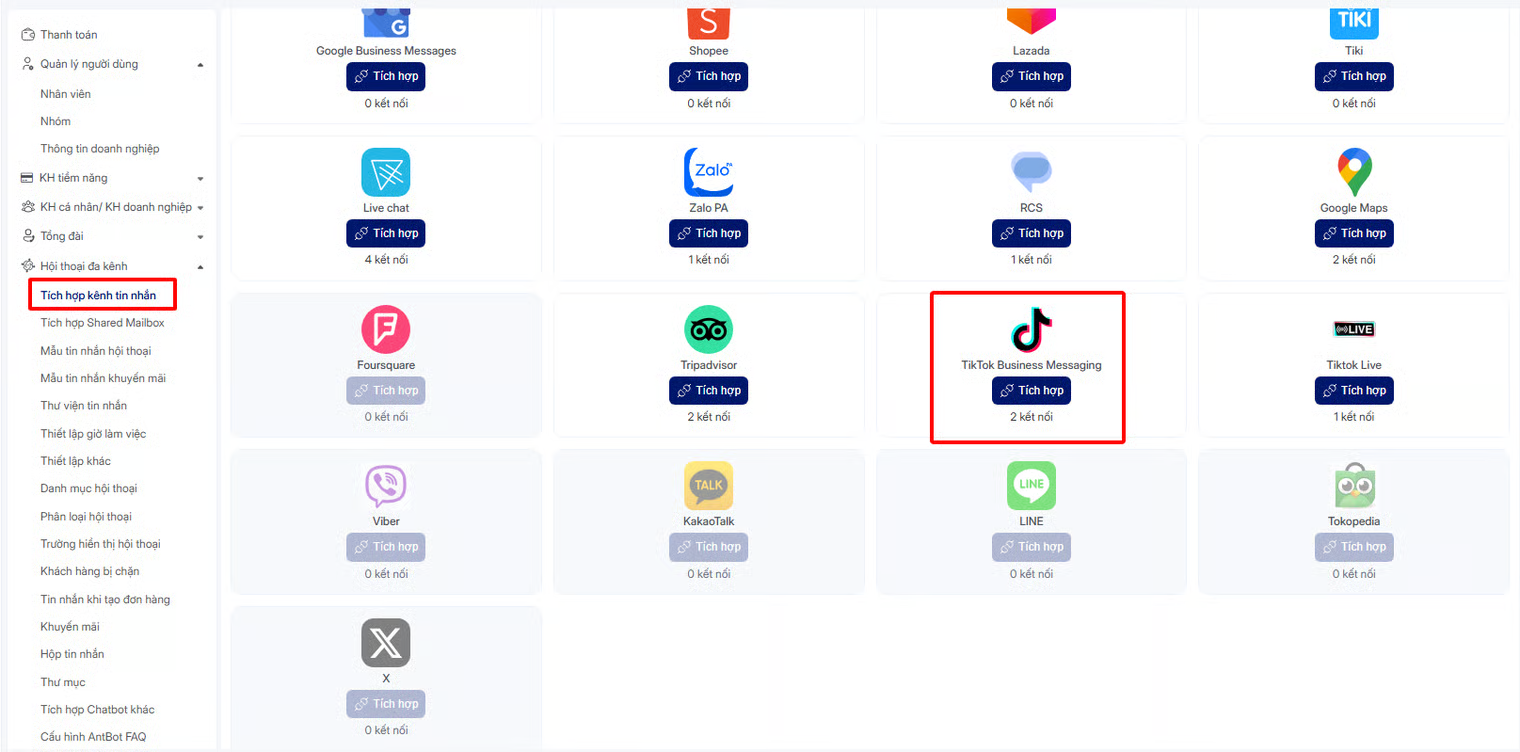This screenshot has height=752, width=1520.
Task: Click the Zalo PA logo icon
Action: pos(708,172)
